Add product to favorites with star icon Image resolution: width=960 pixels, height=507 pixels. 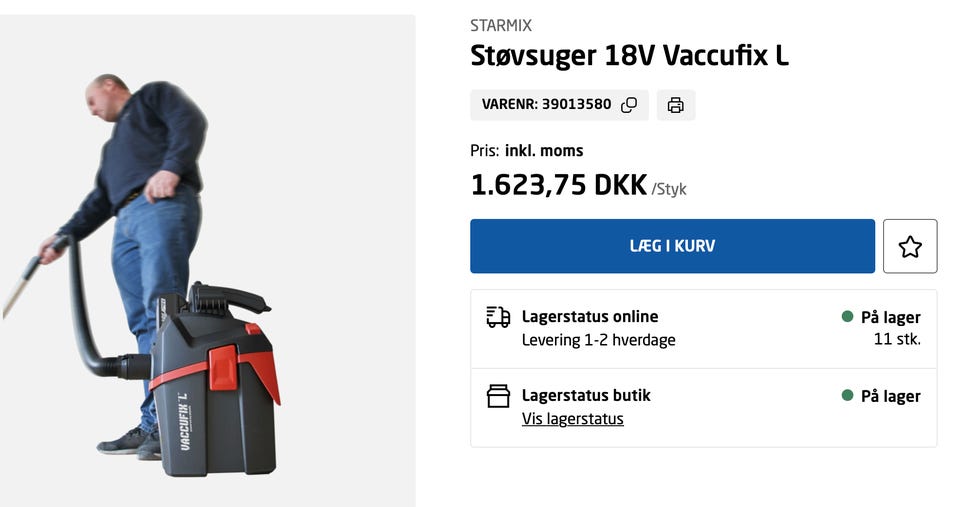[x=910, y=246]
